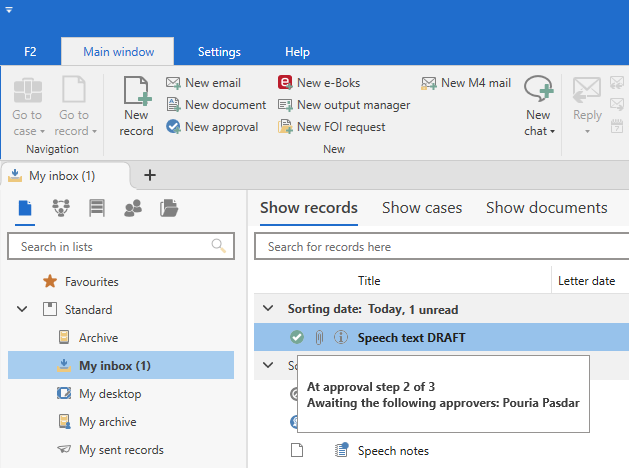Switch to Show cases view
The width and height of the screenshot is (629, 468).
[421, 208]
